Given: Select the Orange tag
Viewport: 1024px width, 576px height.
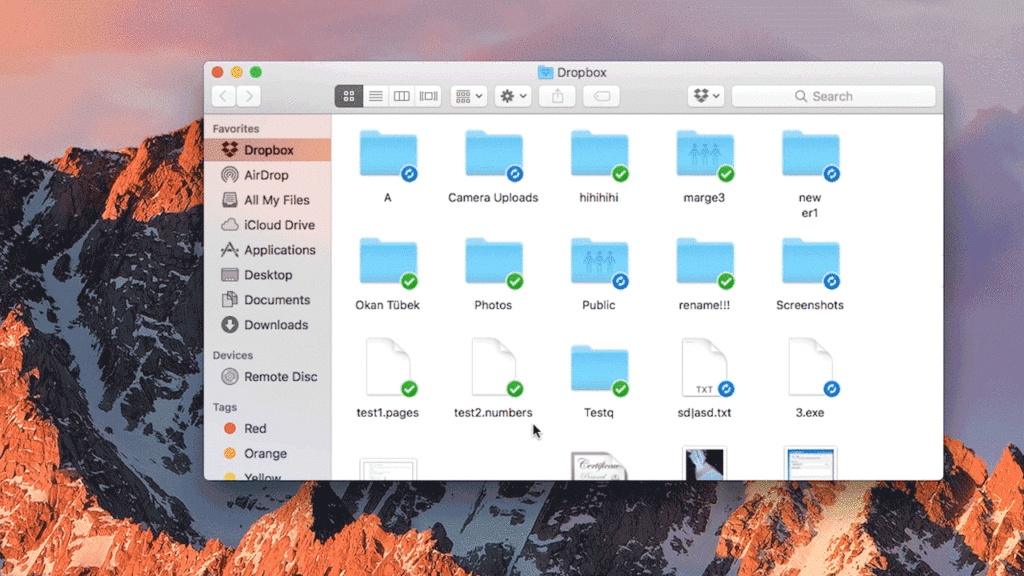Looking at the screenshot, I should tap(268, 453).
